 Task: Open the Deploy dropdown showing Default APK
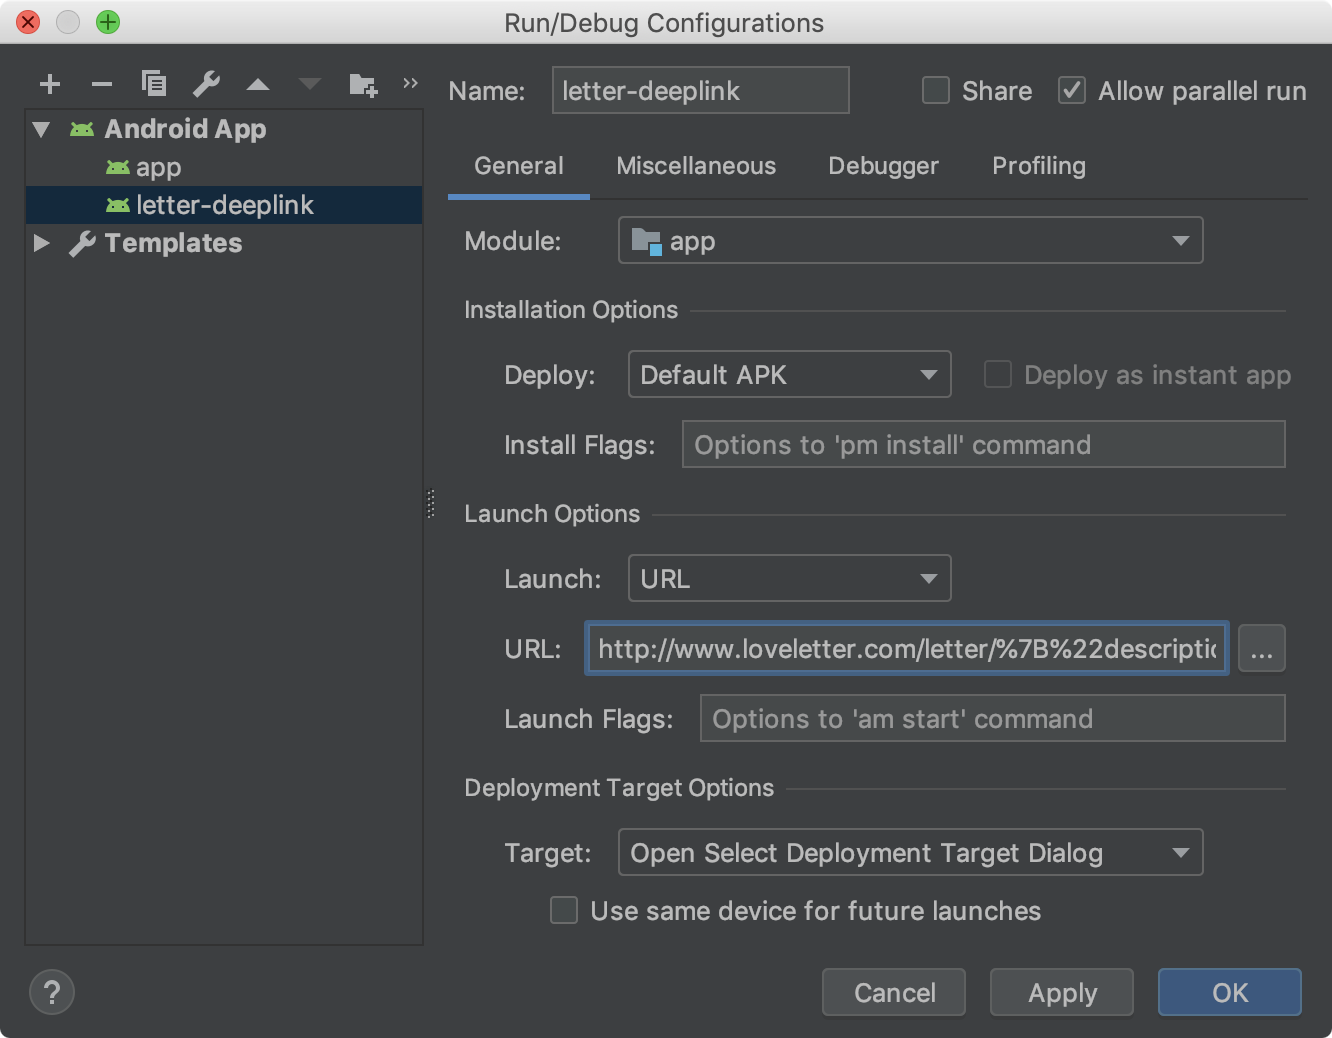789,374
